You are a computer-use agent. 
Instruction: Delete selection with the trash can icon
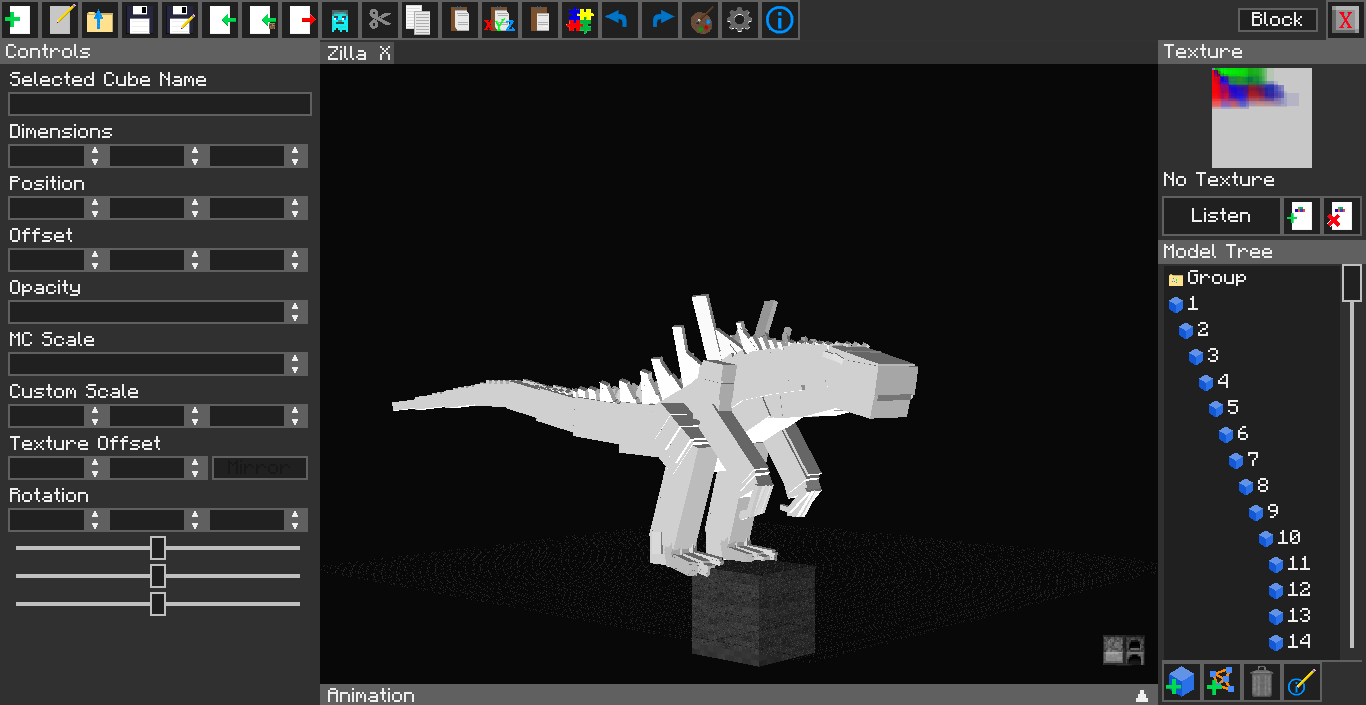(x=1262, y=681)
